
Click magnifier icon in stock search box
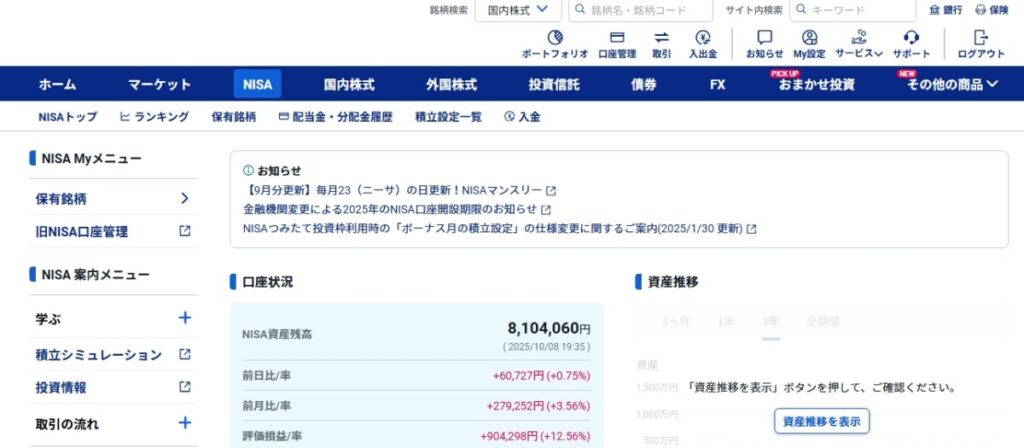tap(580, 10)
